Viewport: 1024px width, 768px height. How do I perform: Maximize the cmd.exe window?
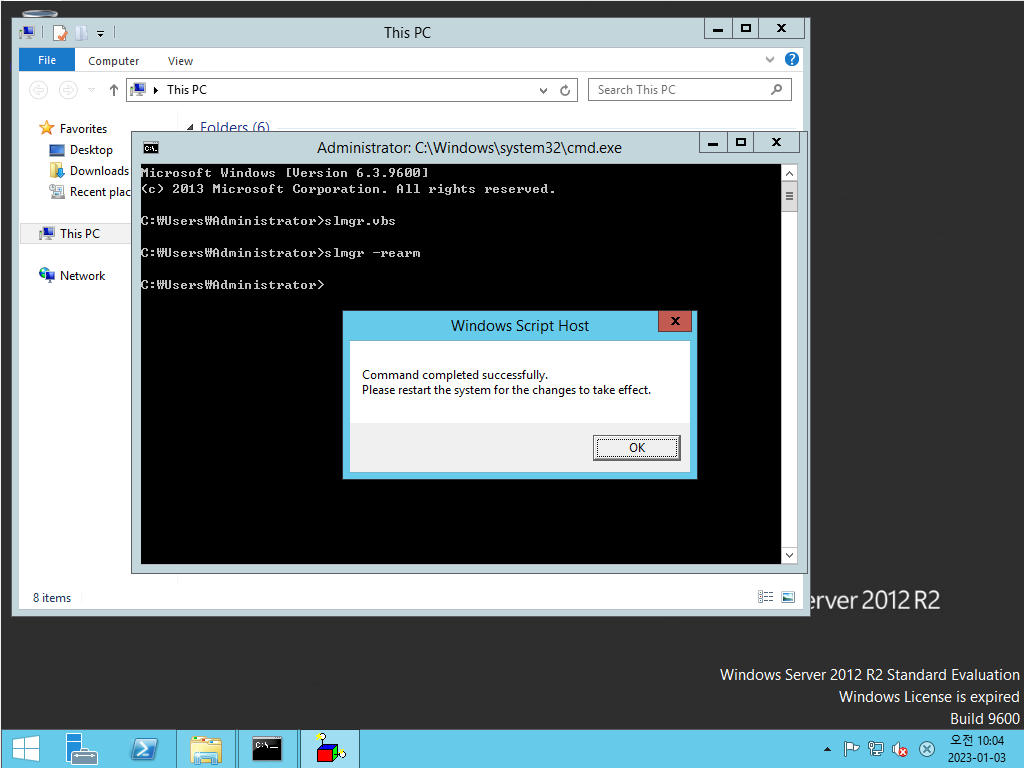click(741, 142)
